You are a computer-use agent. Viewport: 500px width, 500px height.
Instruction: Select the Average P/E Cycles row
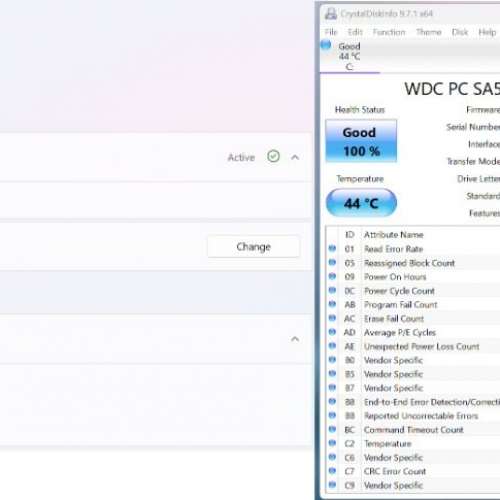(413, 333)
